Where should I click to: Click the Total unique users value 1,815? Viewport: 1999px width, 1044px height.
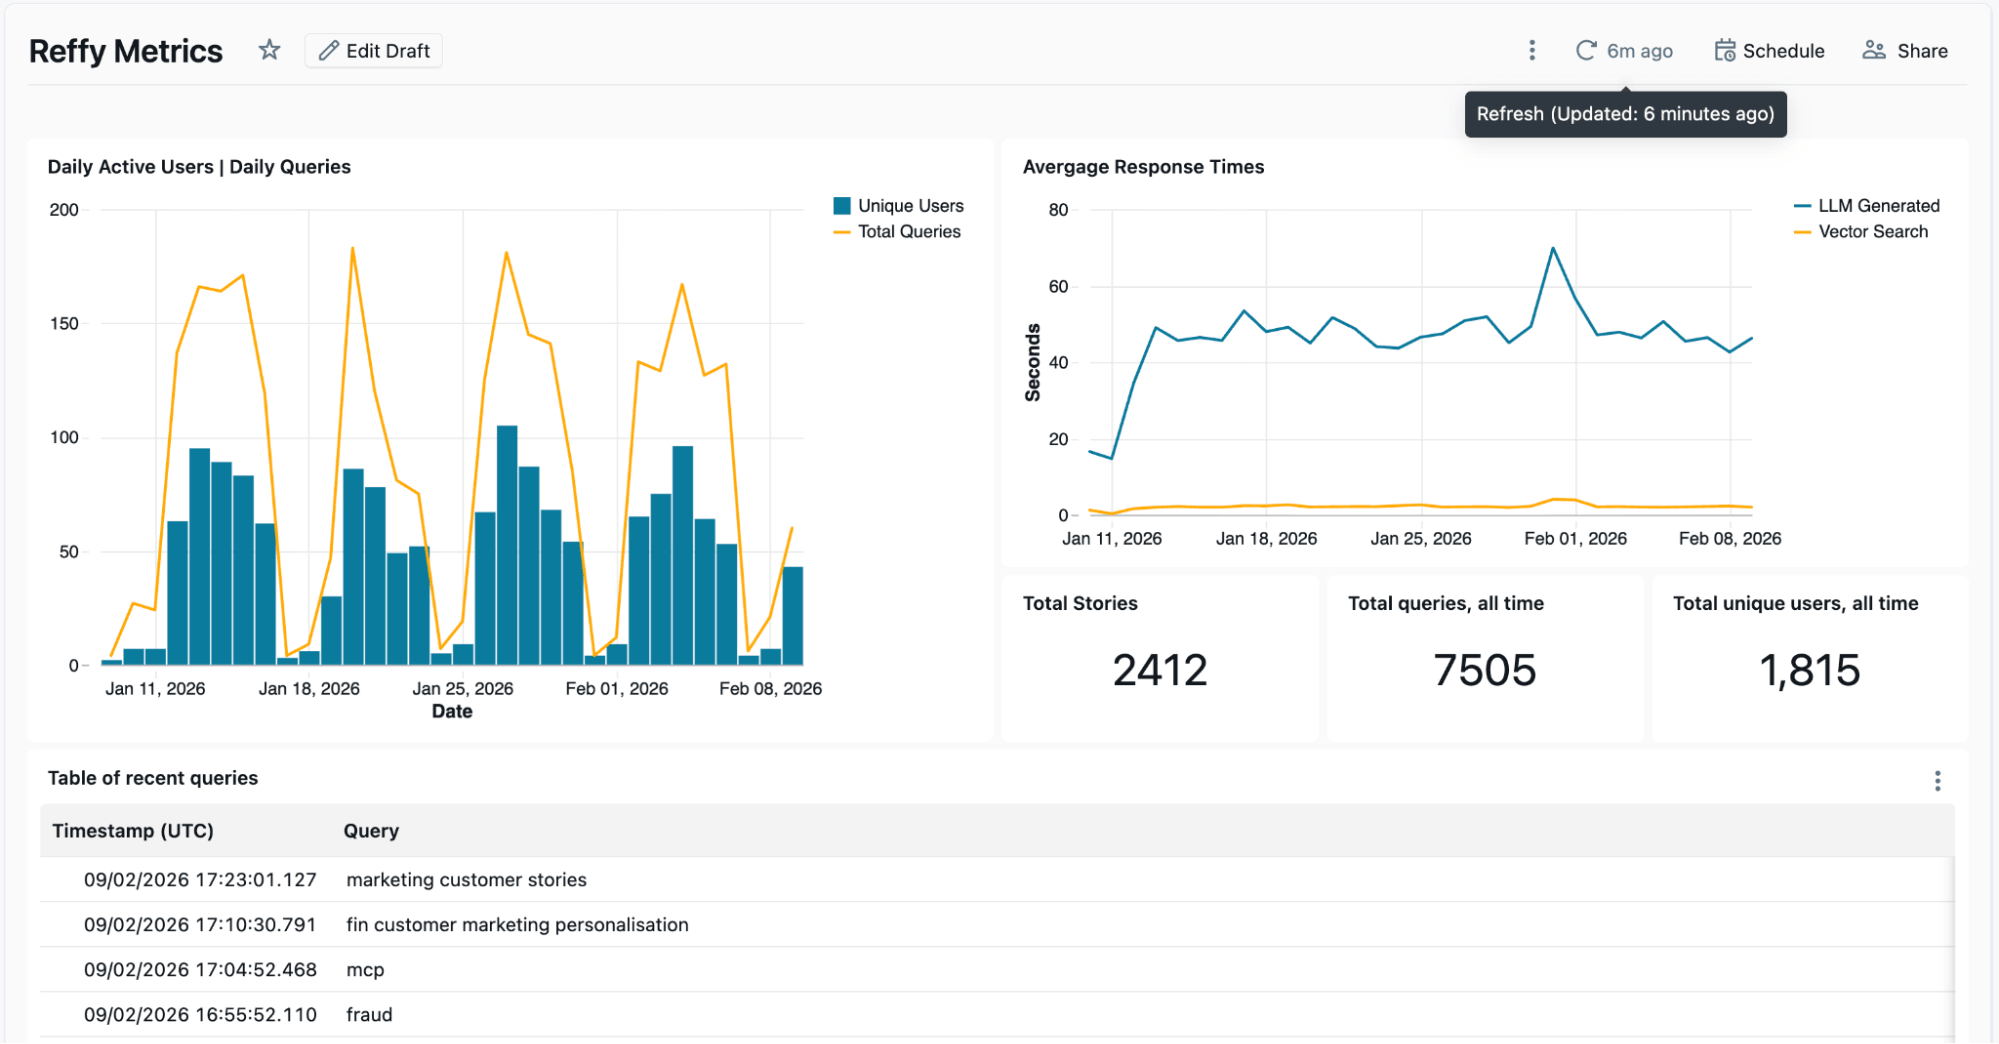(x=1810, y=670)
